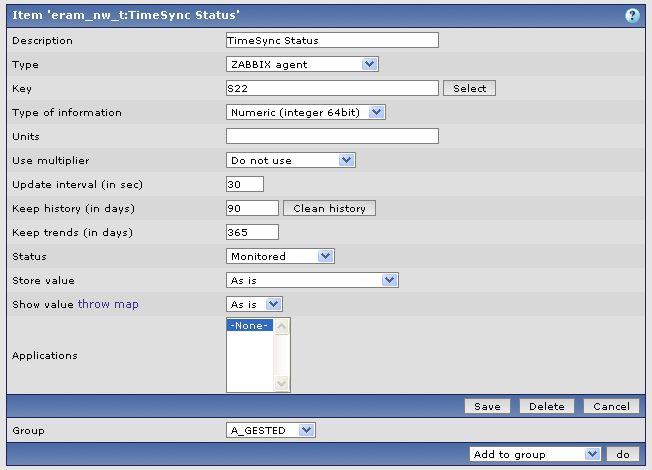Image resolution: width=652 pixels, height=470 pixels.
Task: Click the Key input field
Action: pyautogui.click(x=332, y=88)
